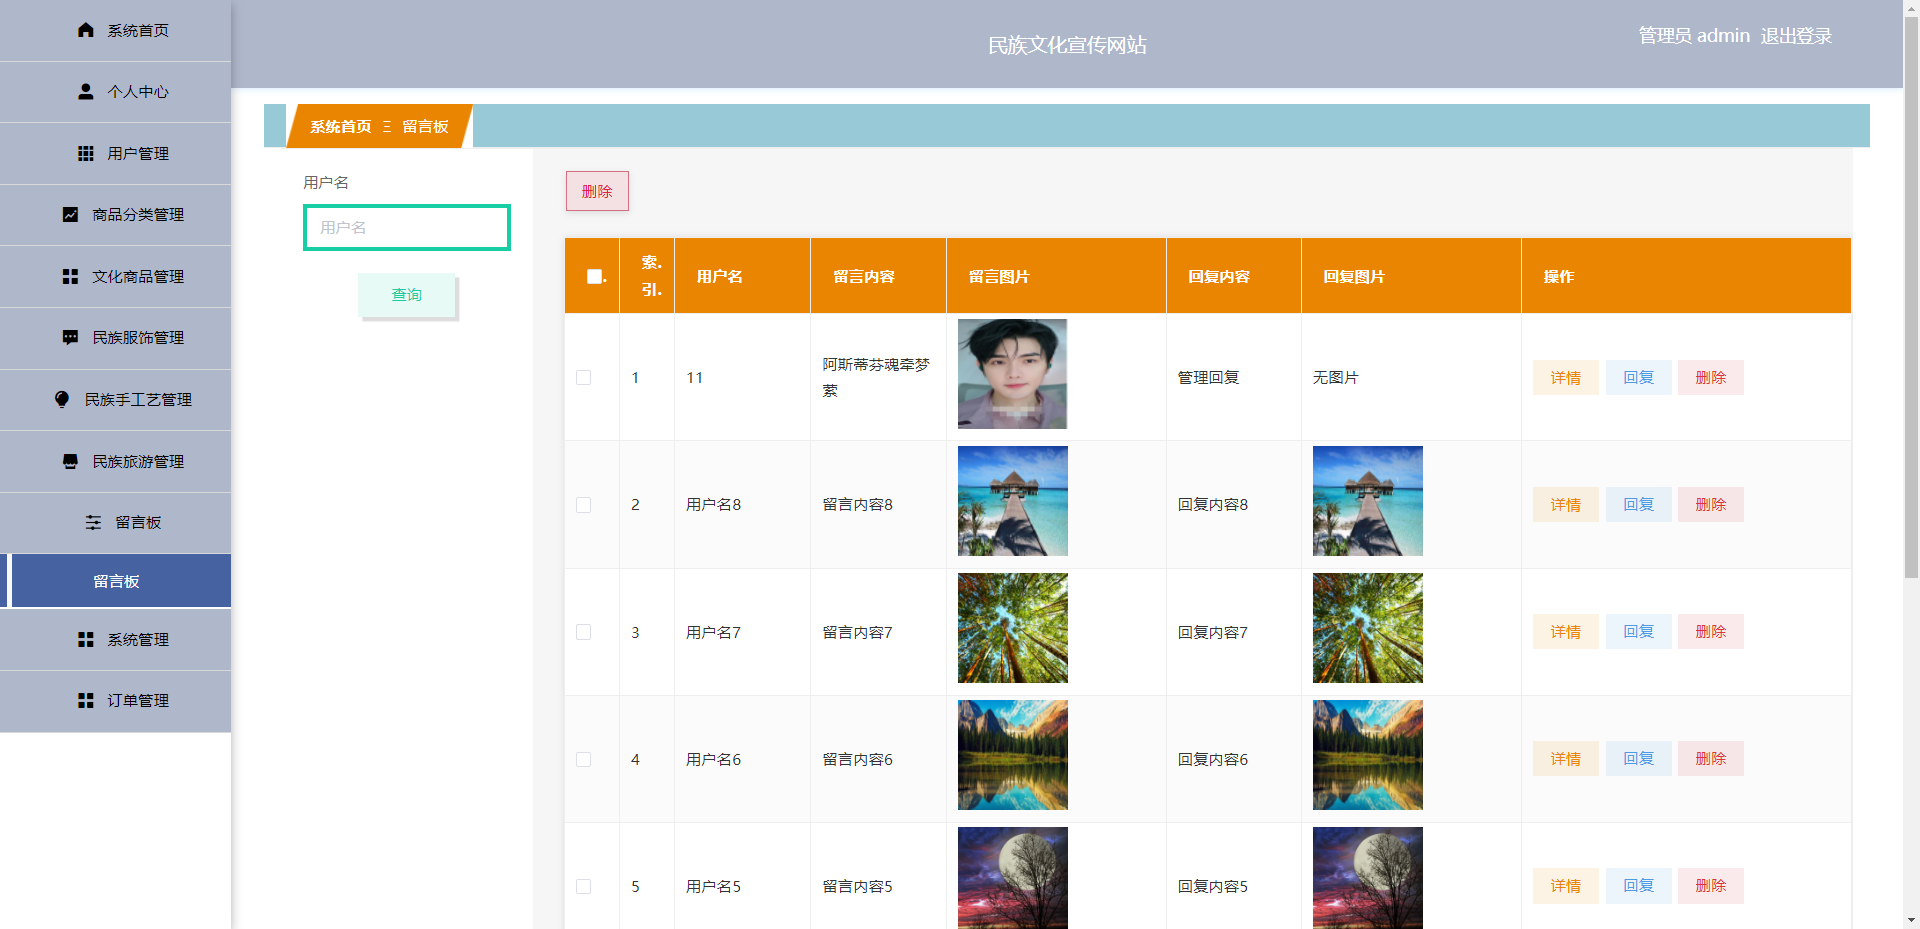
Task: Toggle the select-all checkbox in table header
Action: [594, 276]
